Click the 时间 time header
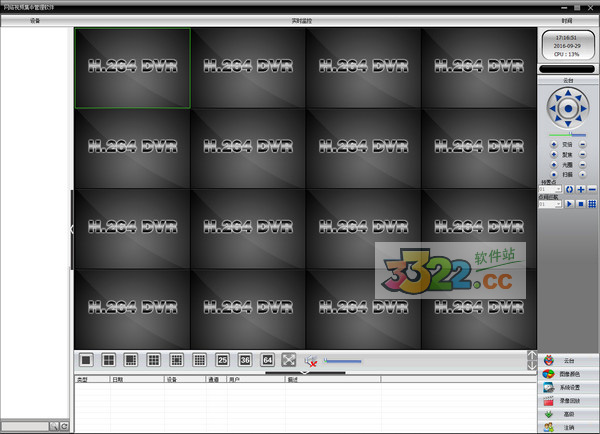The width and height of the screenshot is (600, 434). pos(567,21)
